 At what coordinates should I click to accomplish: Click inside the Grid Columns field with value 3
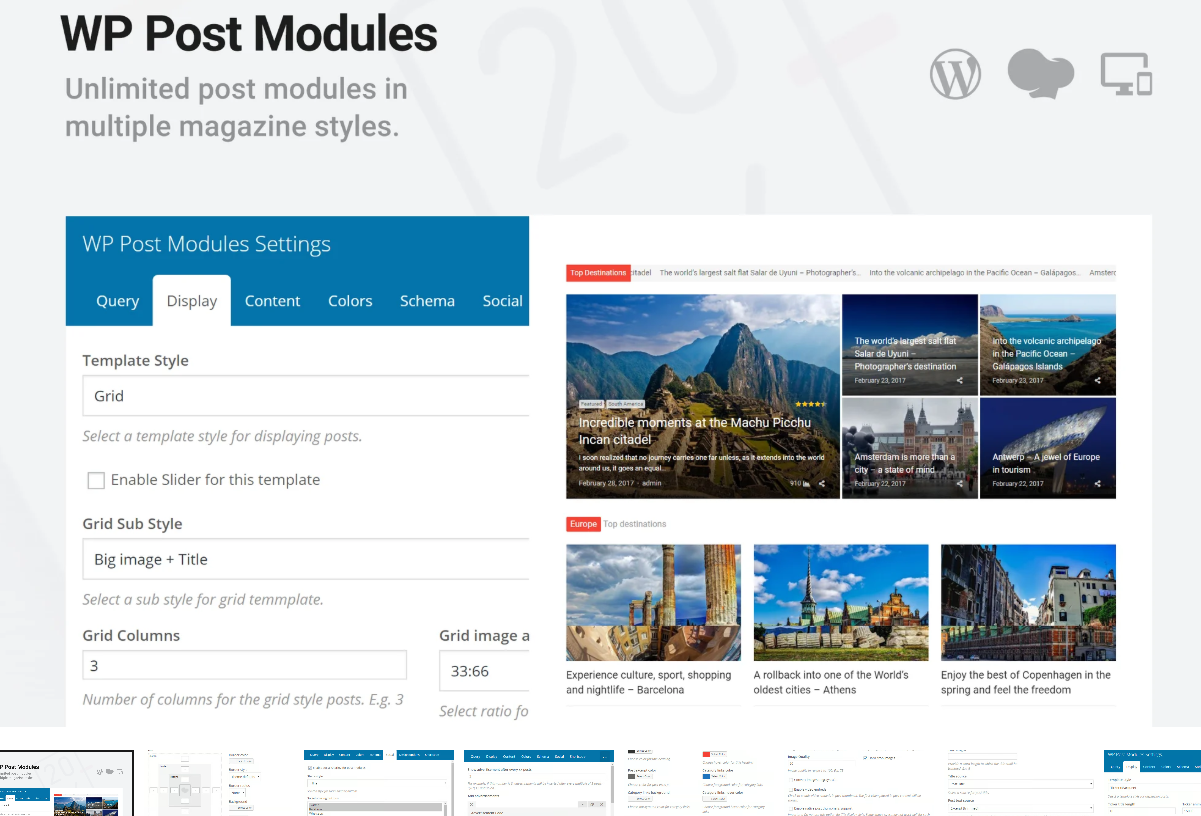244,666
